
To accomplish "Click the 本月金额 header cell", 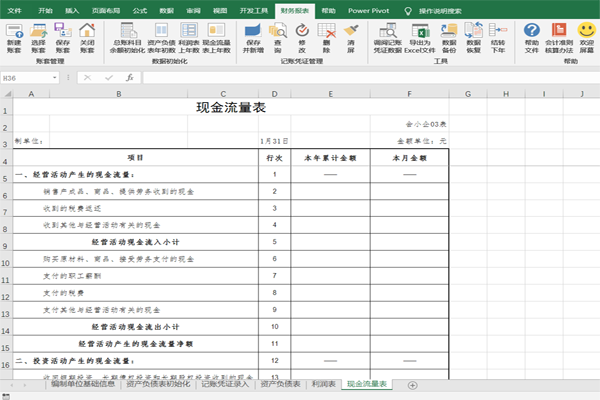I will tap(409, 158).
